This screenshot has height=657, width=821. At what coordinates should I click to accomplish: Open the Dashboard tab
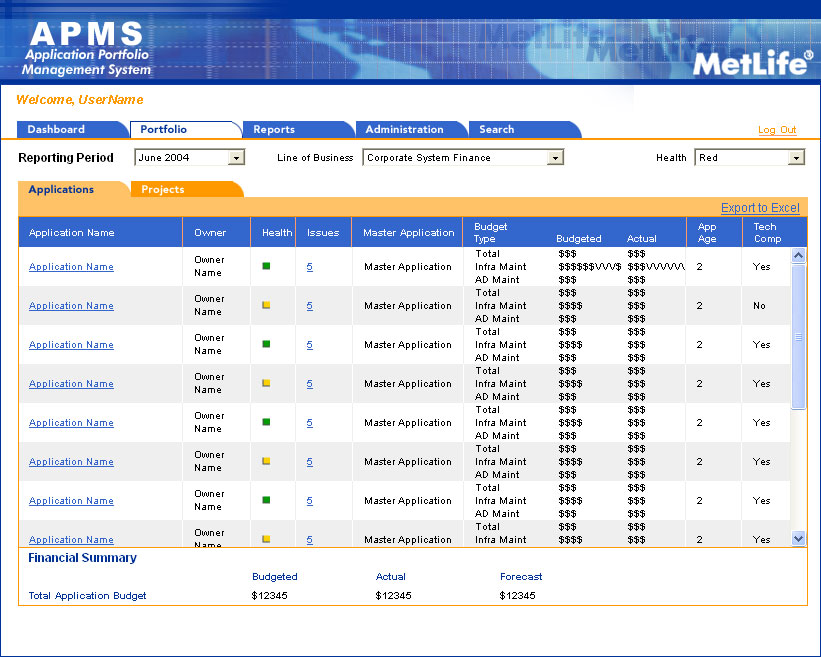72,129
